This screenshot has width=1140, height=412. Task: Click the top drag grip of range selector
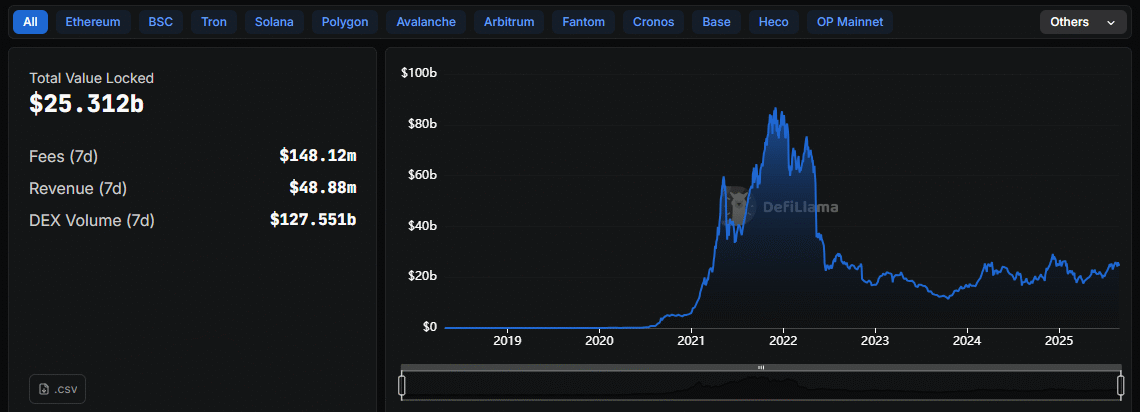coord(761,367)
